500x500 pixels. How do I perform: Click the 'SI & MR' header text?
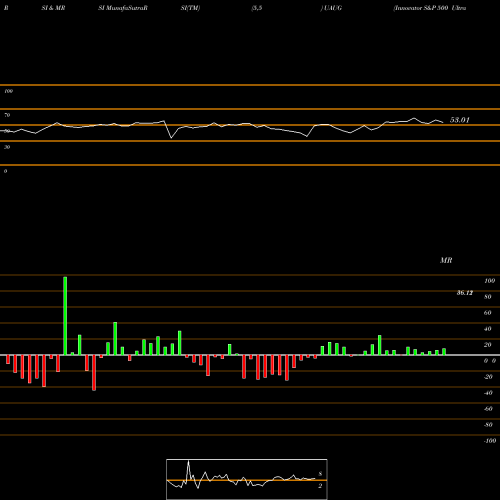53,8
